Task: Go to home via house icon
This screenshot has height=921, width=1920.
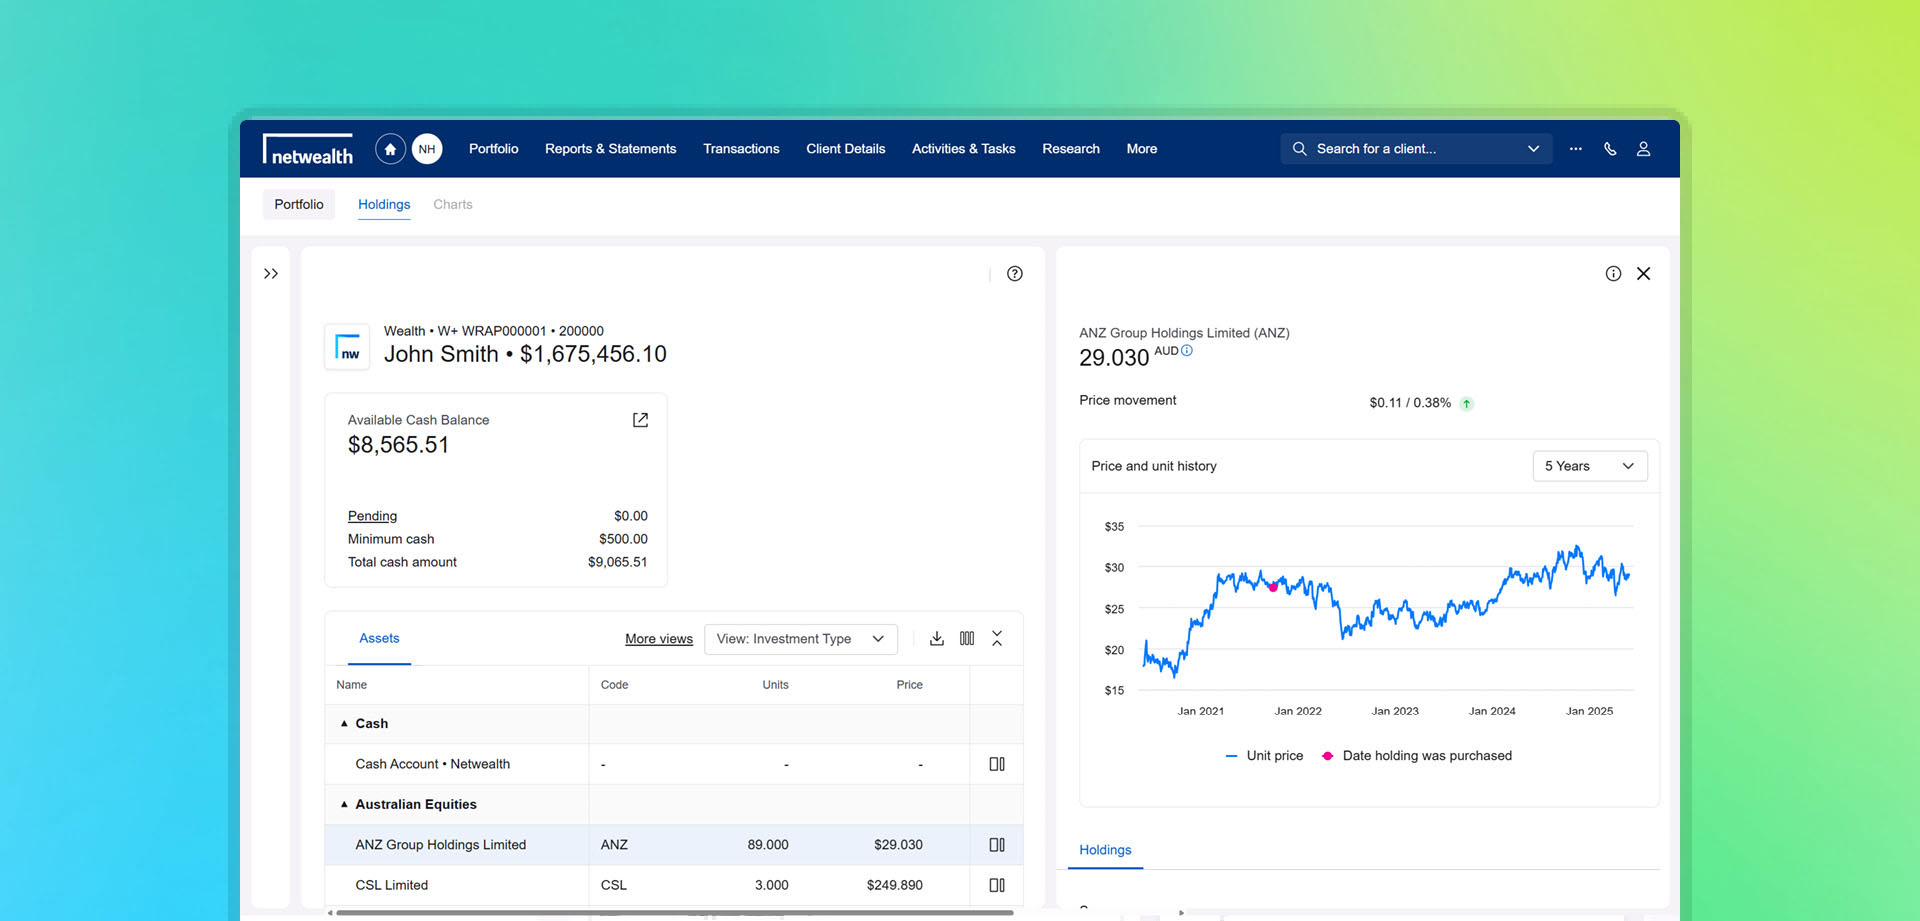Action: tap(390, 149)
